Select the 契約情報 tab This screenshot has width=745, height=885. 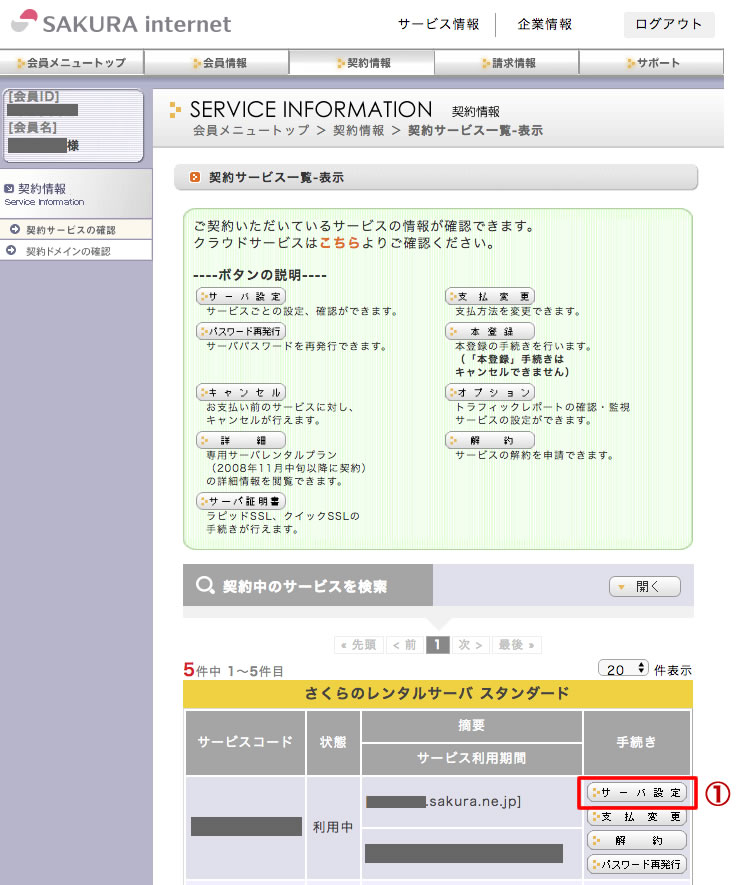[x=362, y=63]
